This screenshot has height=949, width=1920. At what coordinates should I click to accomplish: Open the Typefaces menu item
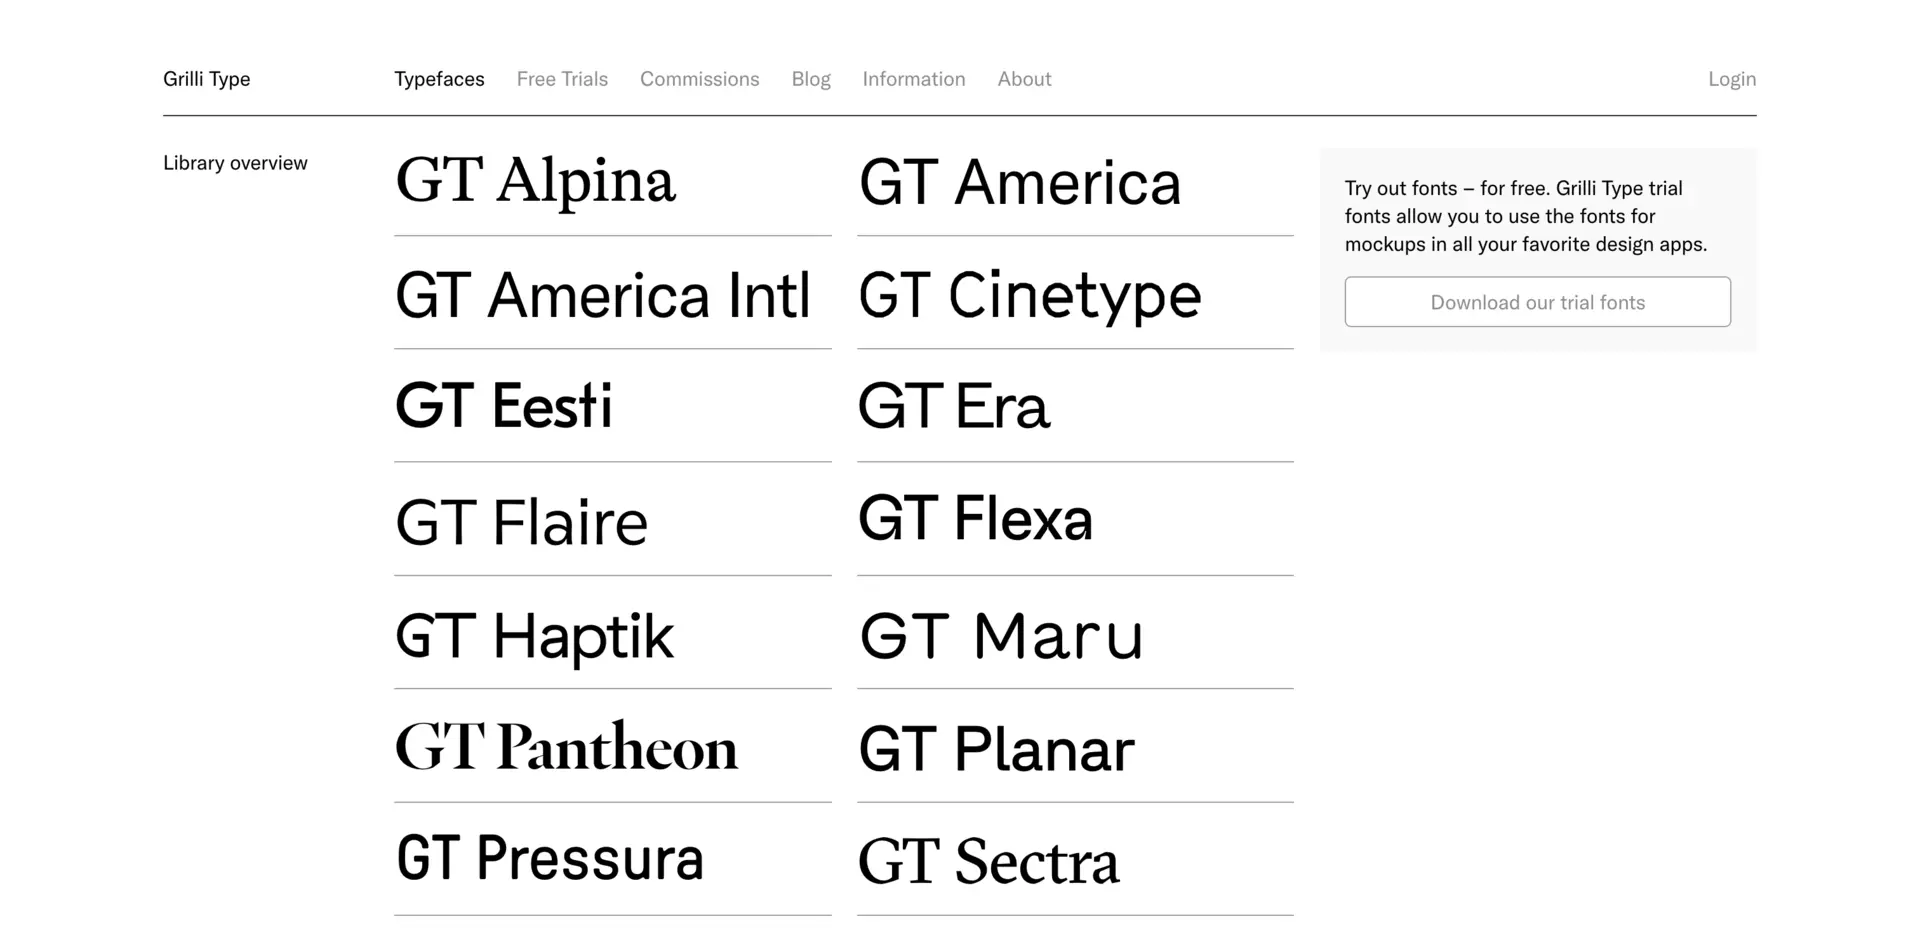(x=439, y=79)
